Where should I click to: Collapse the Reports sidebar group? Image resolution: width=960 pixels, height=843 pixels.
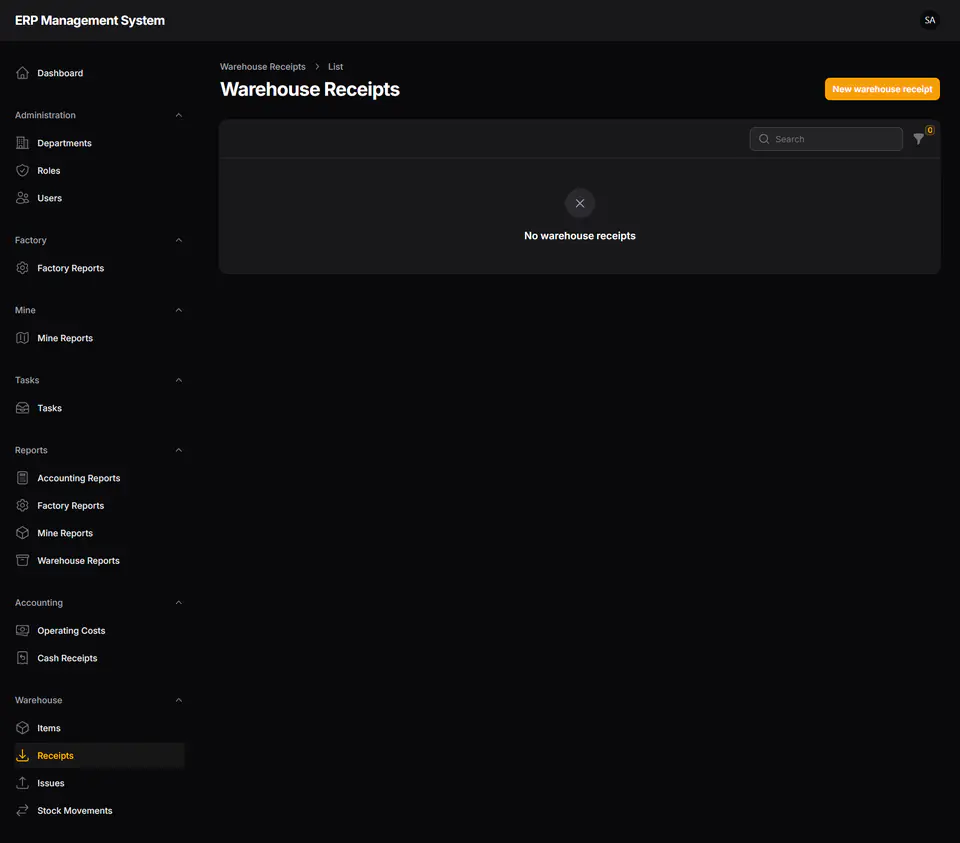[179, 450]
